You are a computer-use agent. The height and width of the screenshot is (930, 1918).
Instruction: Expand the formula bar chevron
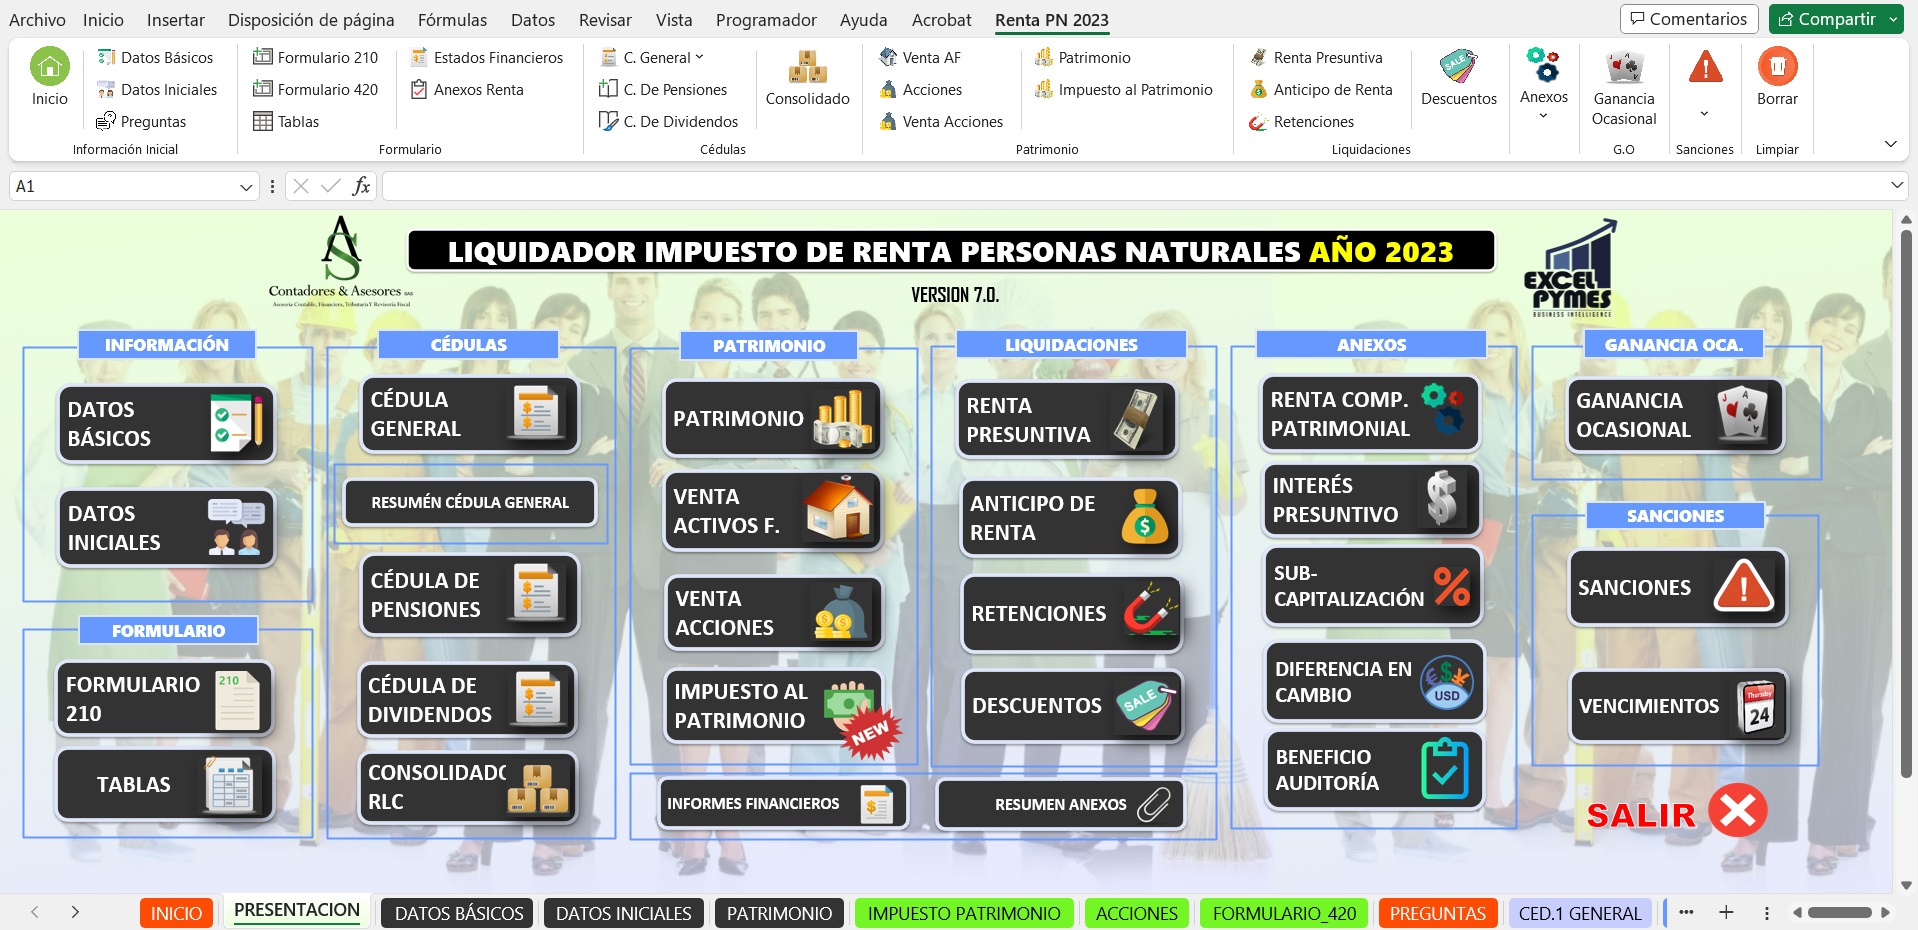click(1896, 186)
